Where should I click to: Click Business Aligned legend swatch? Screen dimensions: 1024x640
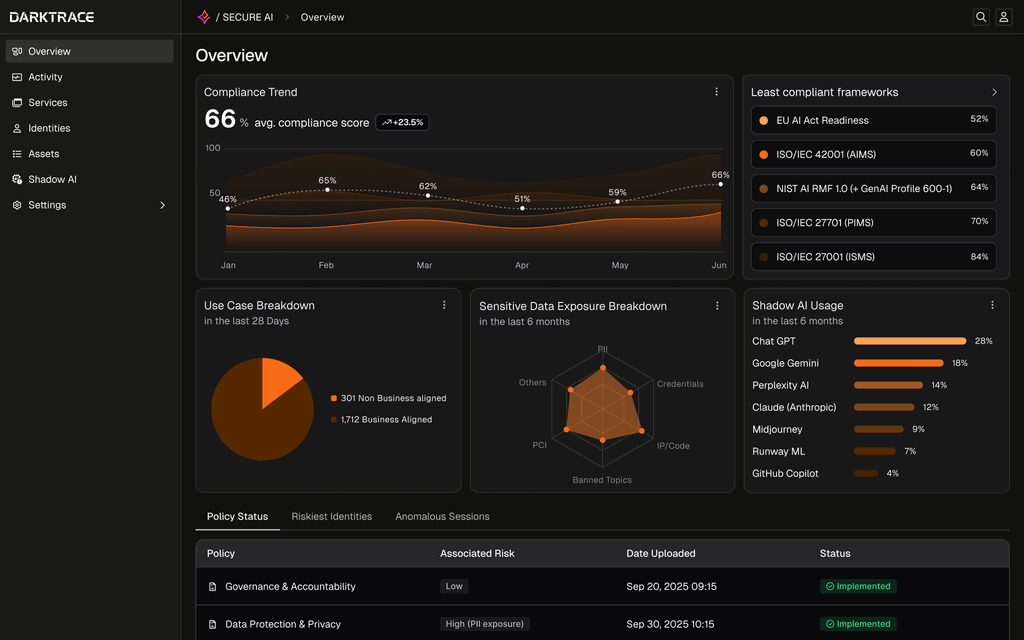(334, 420)
